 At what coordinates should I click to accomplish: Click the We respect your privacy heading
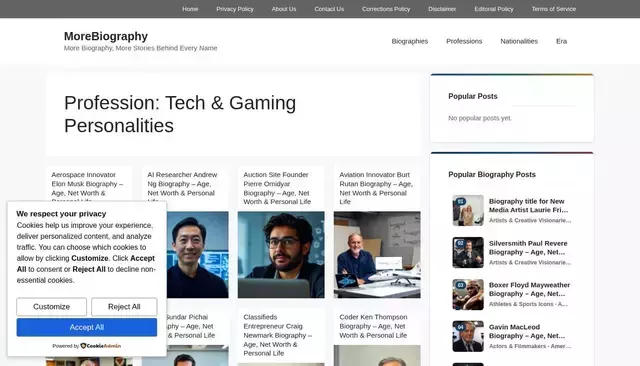pyautogui.click(x=61, y=214)
